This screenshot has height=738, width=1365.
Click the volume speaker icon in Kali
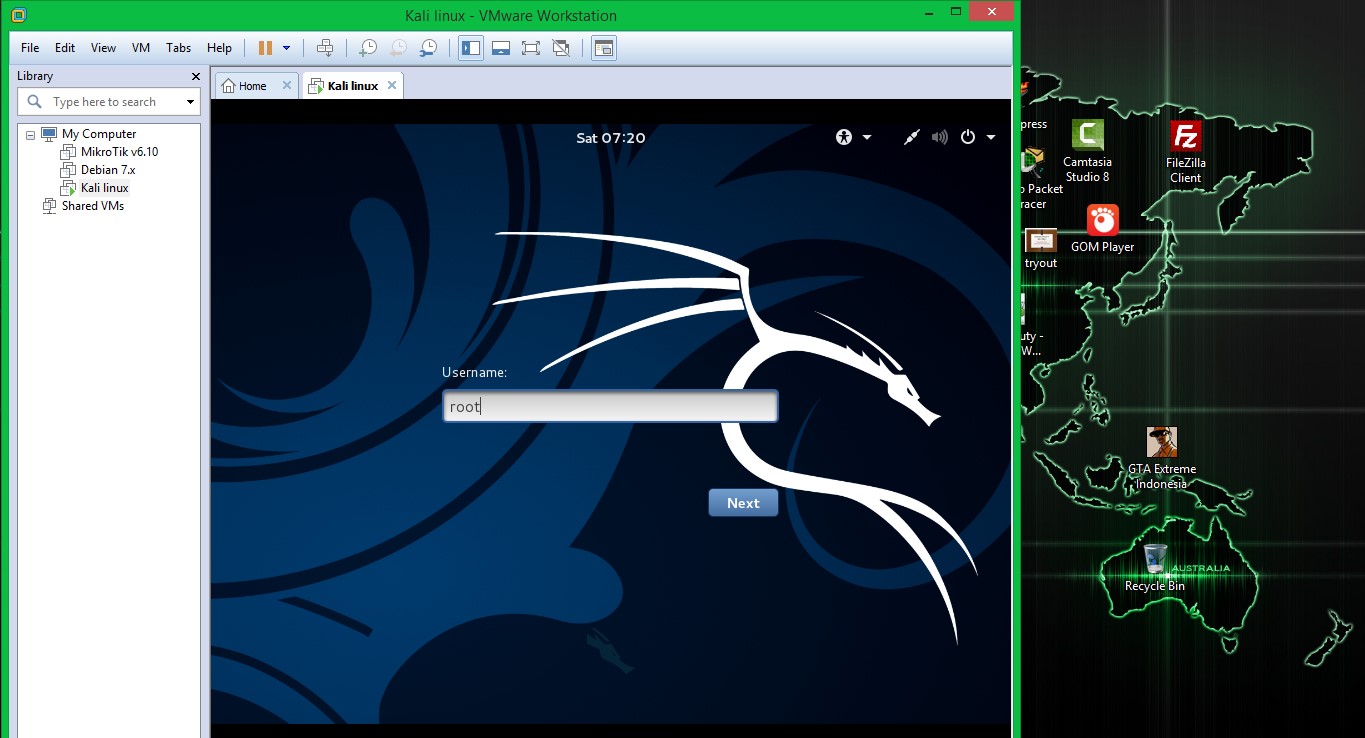click(x=939, y=137)
